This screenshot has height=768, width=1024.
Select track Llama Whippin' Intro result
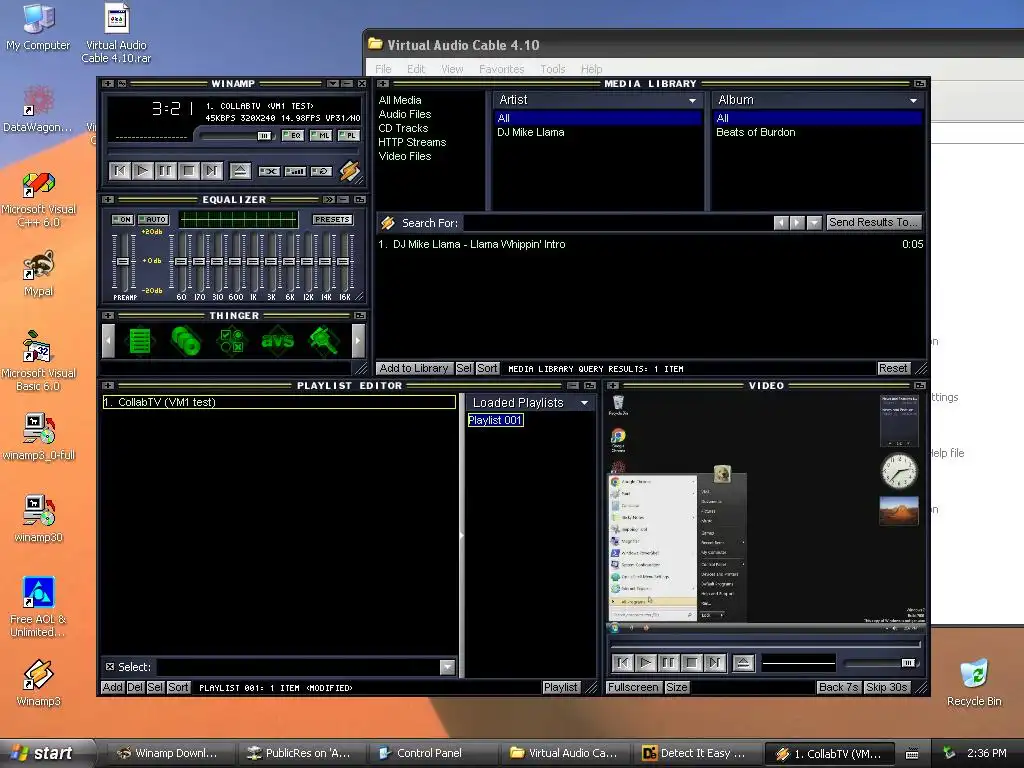[x=650, y=244]
